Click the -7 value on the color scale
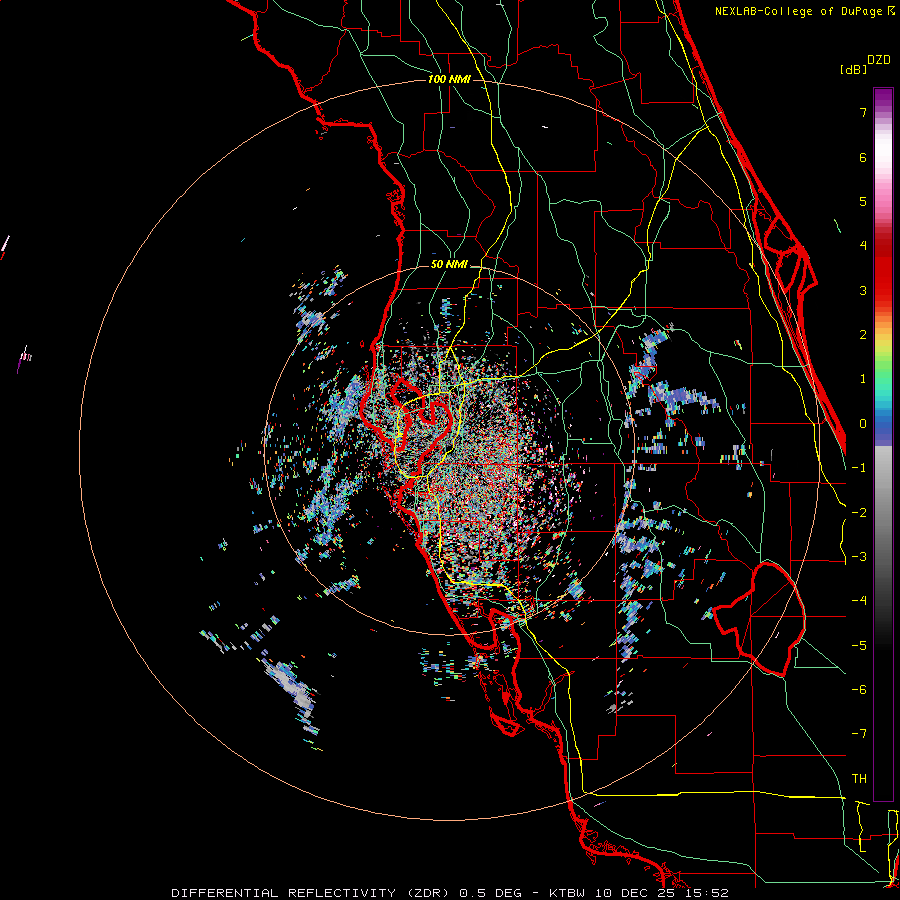This screenshot has height=900, width=900. (x=859, y=734)
